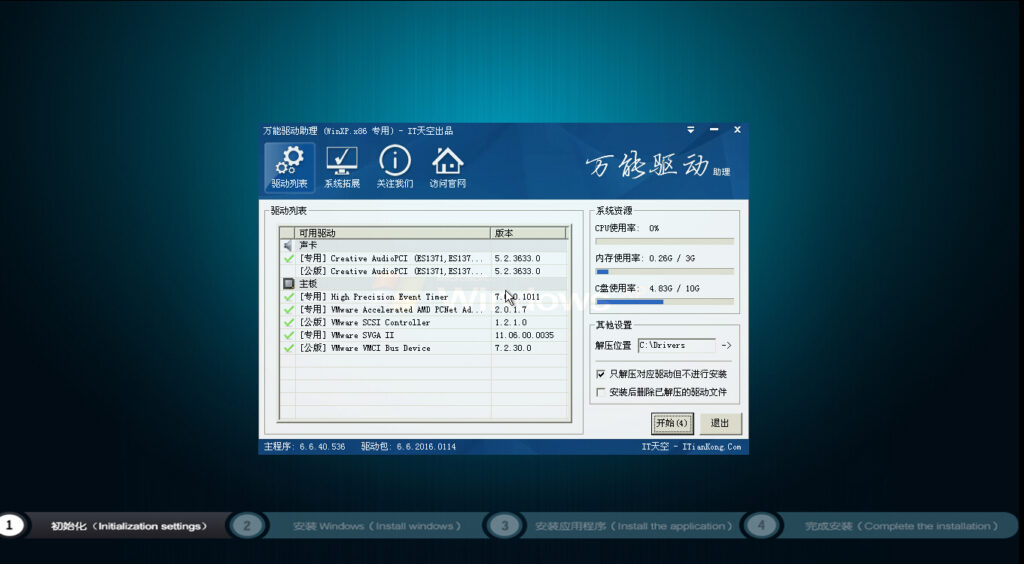The height and width of the screenshot is (564, 1024).
Task: Select the 声卡 category row
Action: [x=424, y=245]
